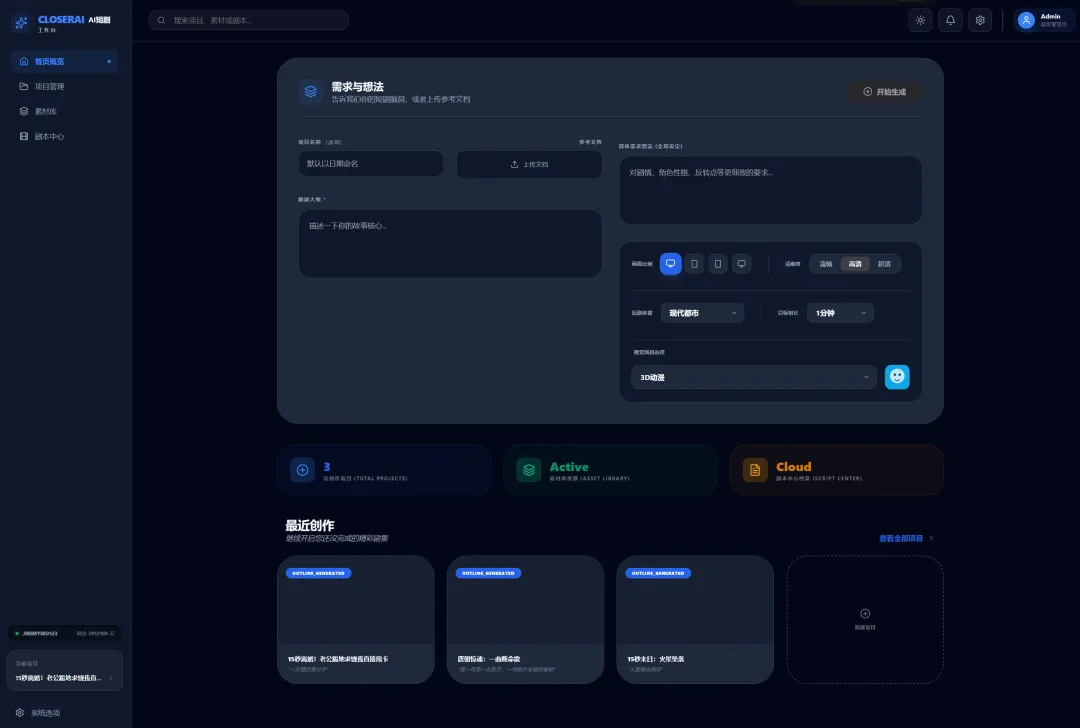Click the 最近创作 heading

click(310, 526)
